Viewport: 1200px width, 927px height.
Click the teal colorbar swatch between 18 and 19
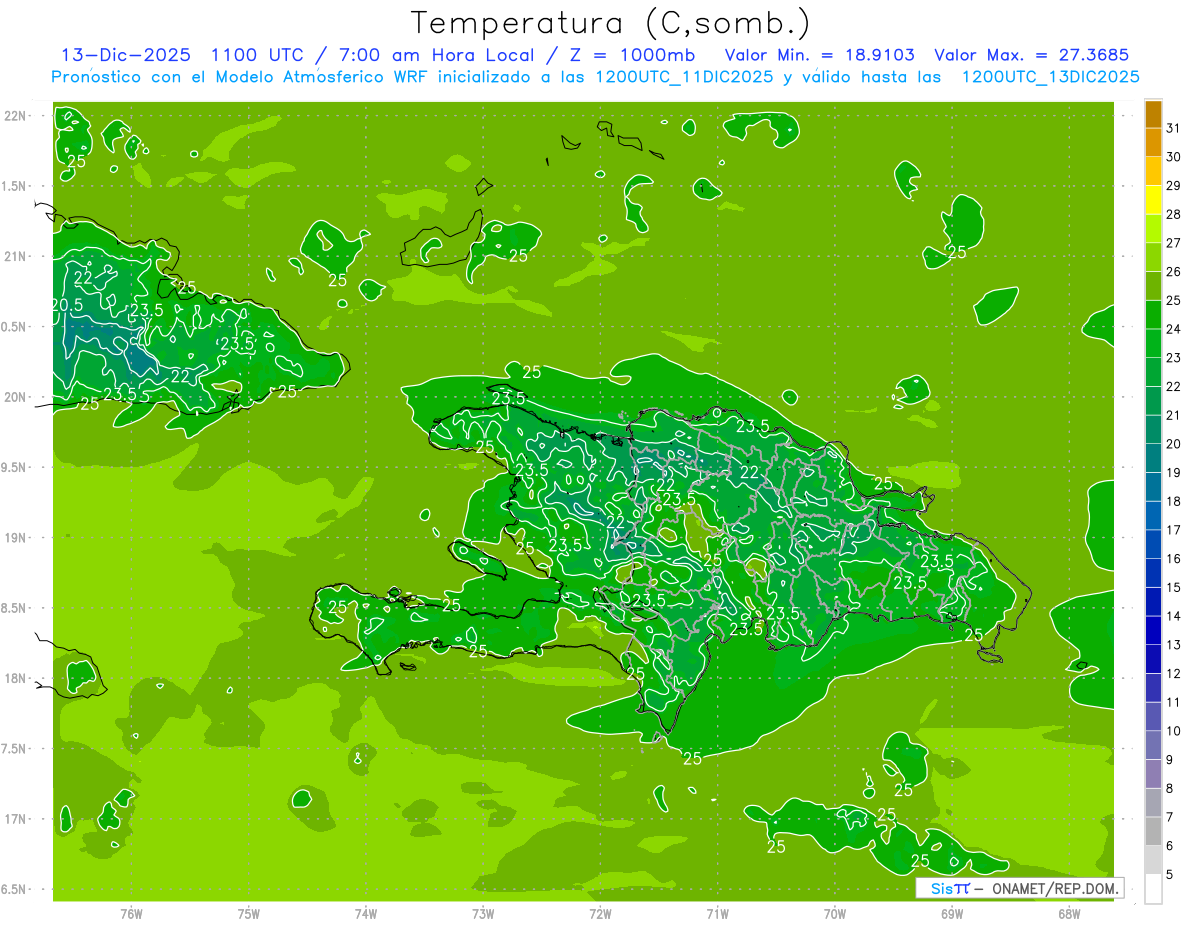[1153, 487]
